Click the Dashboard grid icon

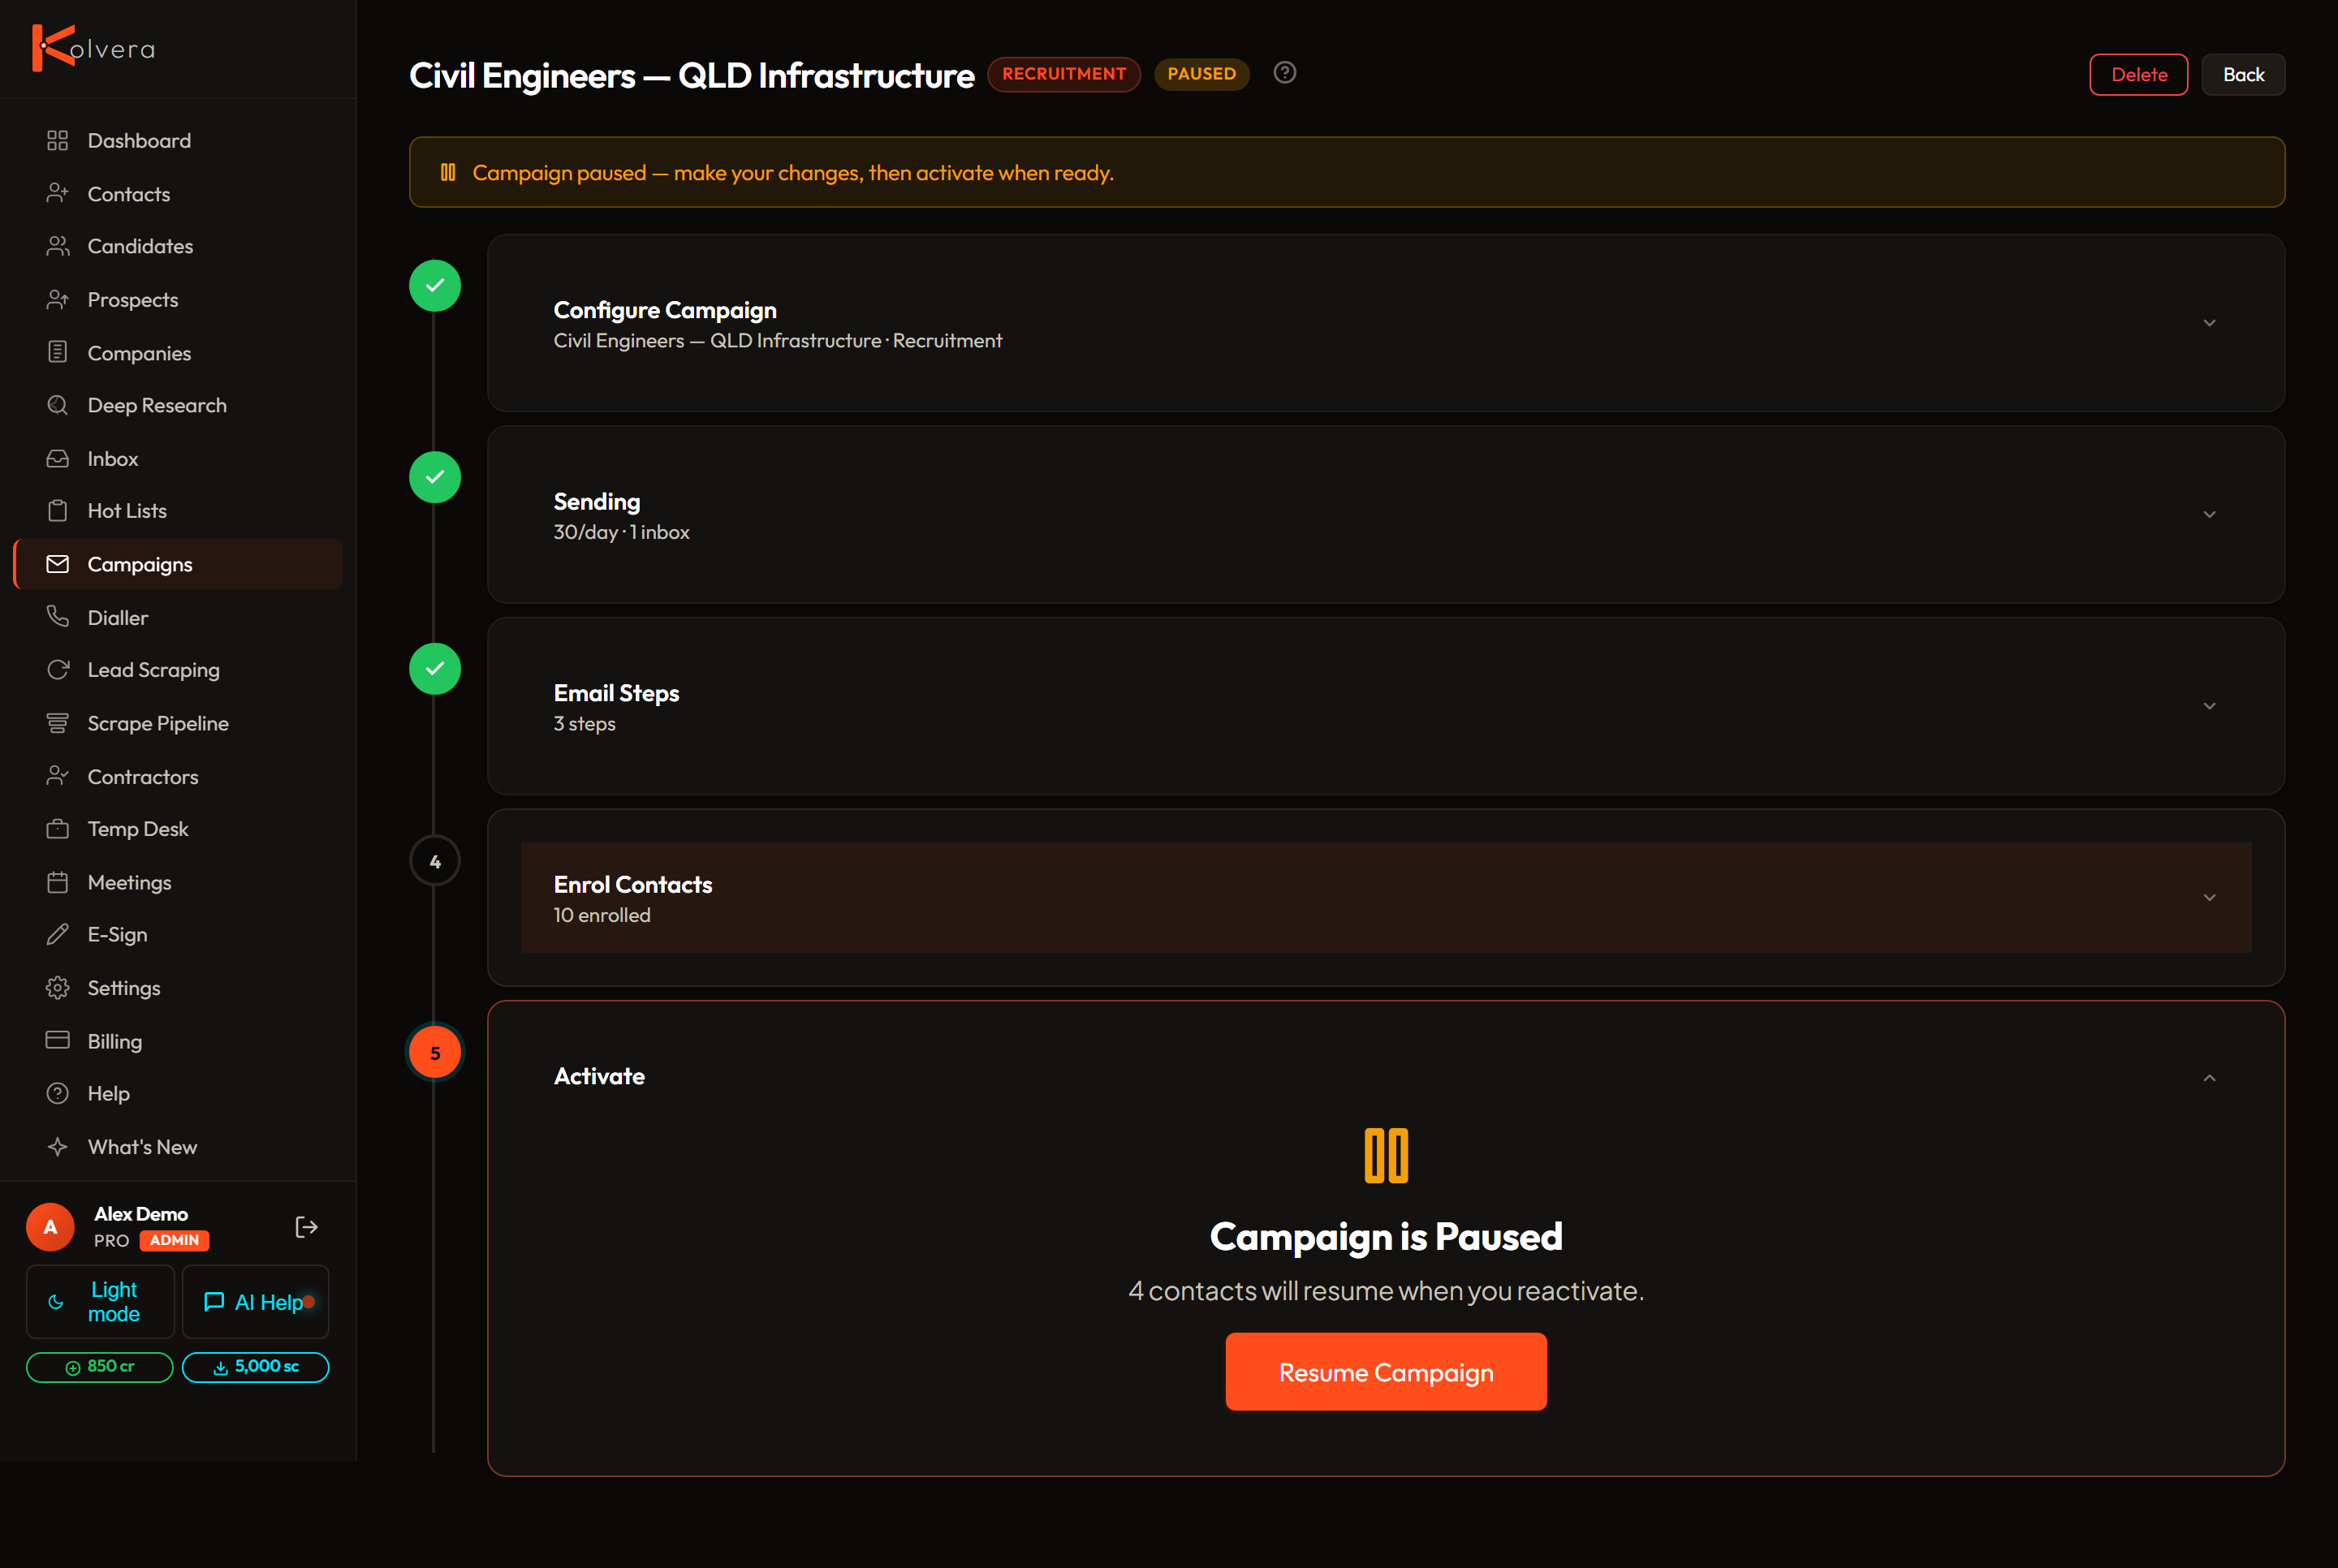click(x=58, y=141)
